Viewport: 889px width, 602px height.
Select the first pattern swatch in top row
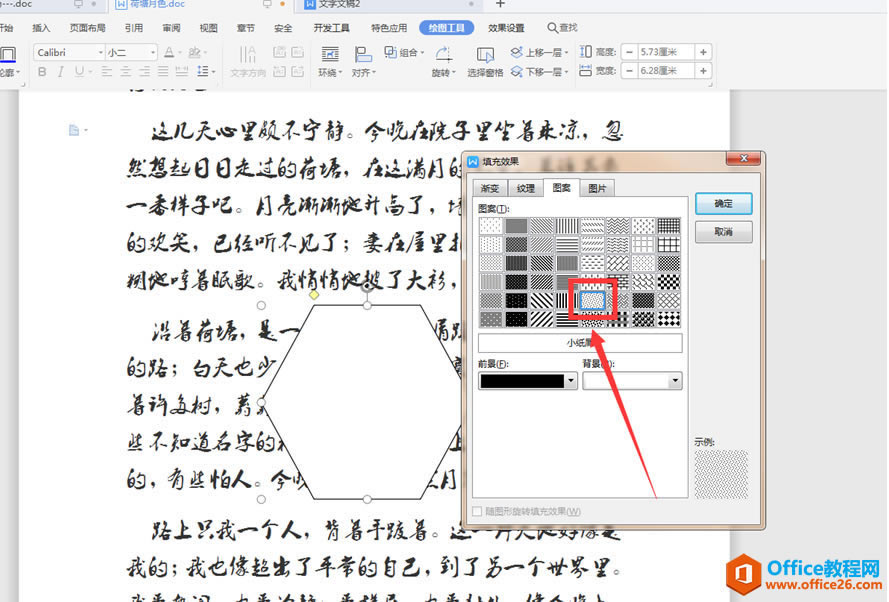pos(490,226)
